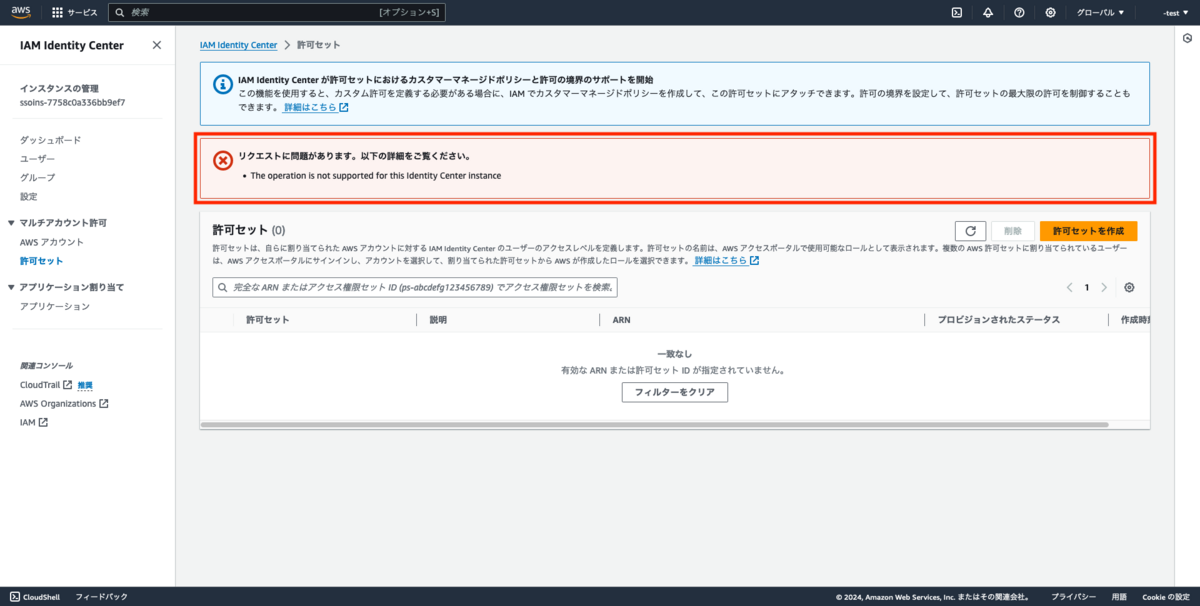Click the red error icon in alert
Image resolution: width=1200 pixels, height=606 pixels.
tap(223, 160)
